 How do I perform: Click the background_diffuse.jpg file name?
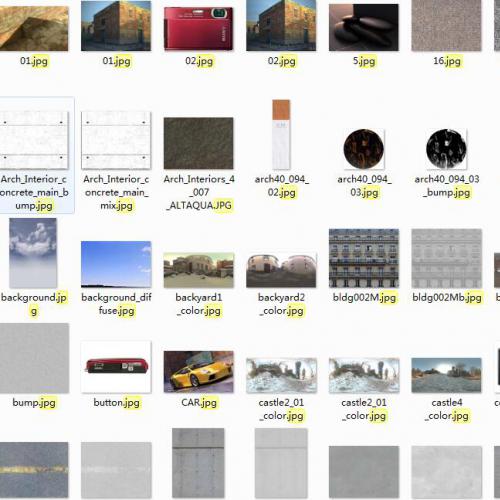click(x=116, y=304)
